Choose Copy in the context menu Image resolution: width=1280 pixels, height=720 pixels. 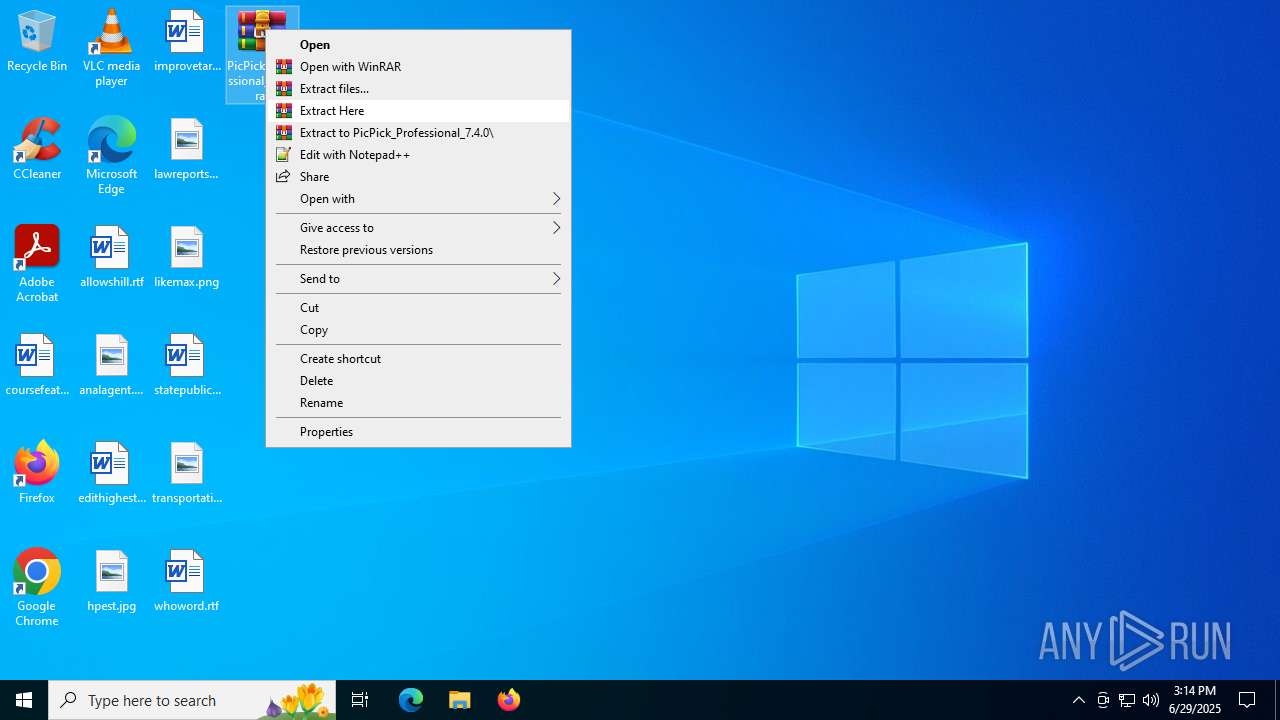coord(418,330)
